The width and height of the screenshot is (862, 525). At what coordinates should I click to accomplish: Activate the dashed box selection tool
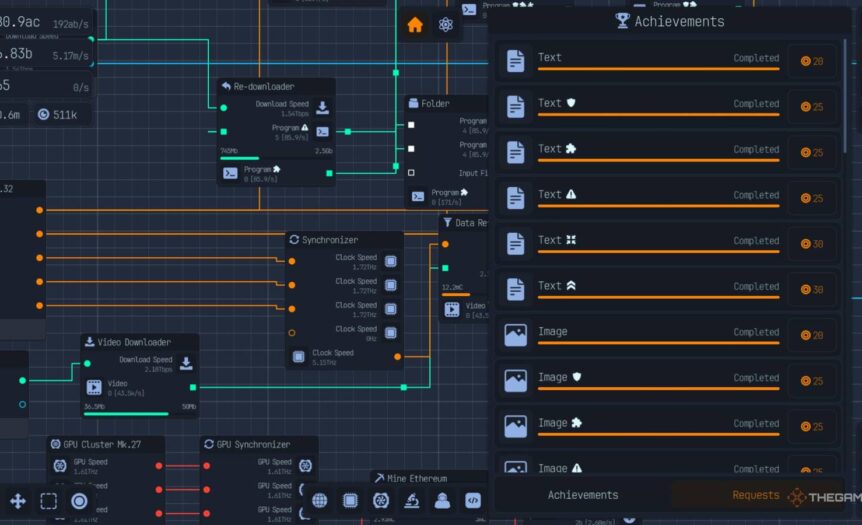(x=48, y=501)
